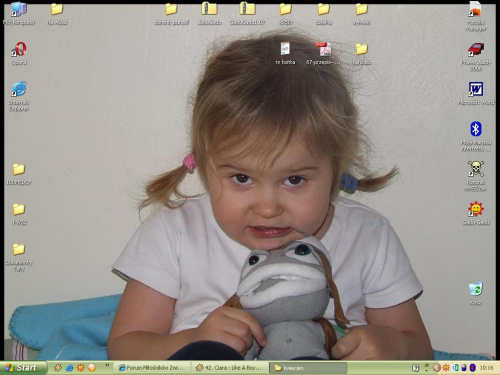500x375 pixels.
Task: Click the Start button
Action: point(23,368)
